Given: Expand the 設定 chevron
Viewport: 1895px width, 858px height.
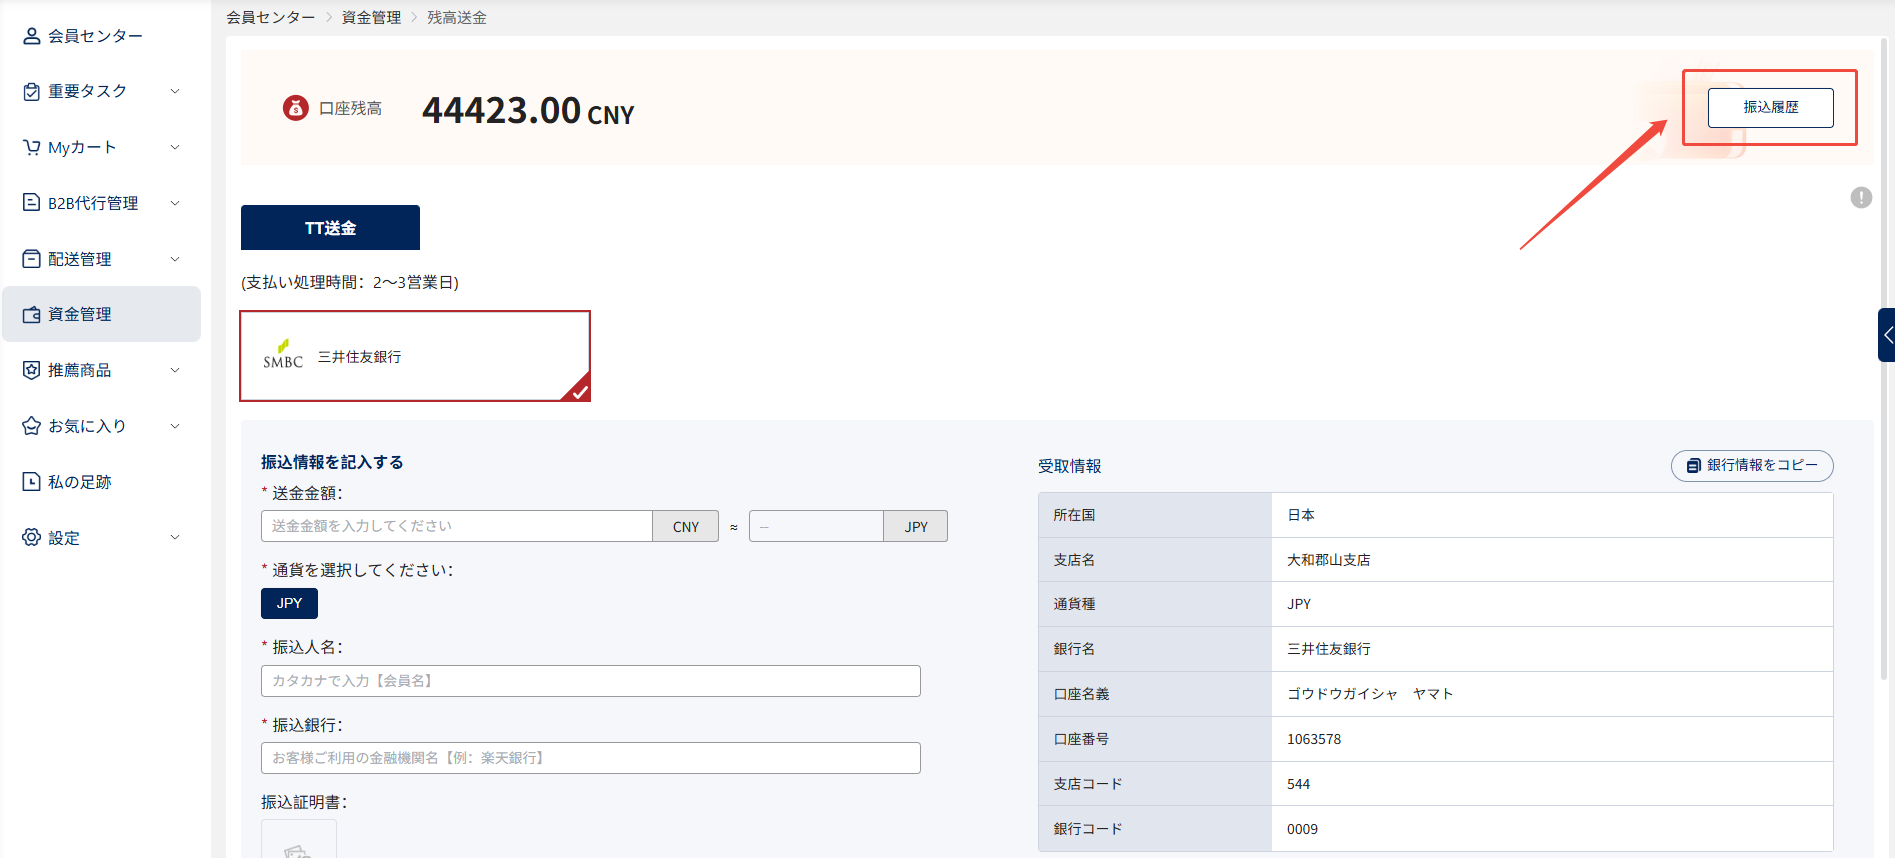Looking at the screenshot, I should tap(175, 538).
